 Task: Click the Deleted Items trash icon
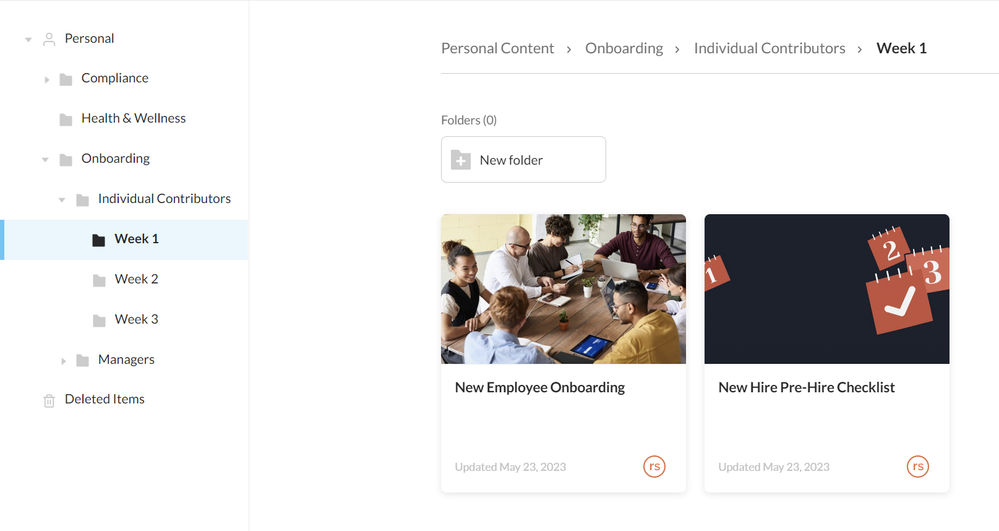[x=49, y=400]
